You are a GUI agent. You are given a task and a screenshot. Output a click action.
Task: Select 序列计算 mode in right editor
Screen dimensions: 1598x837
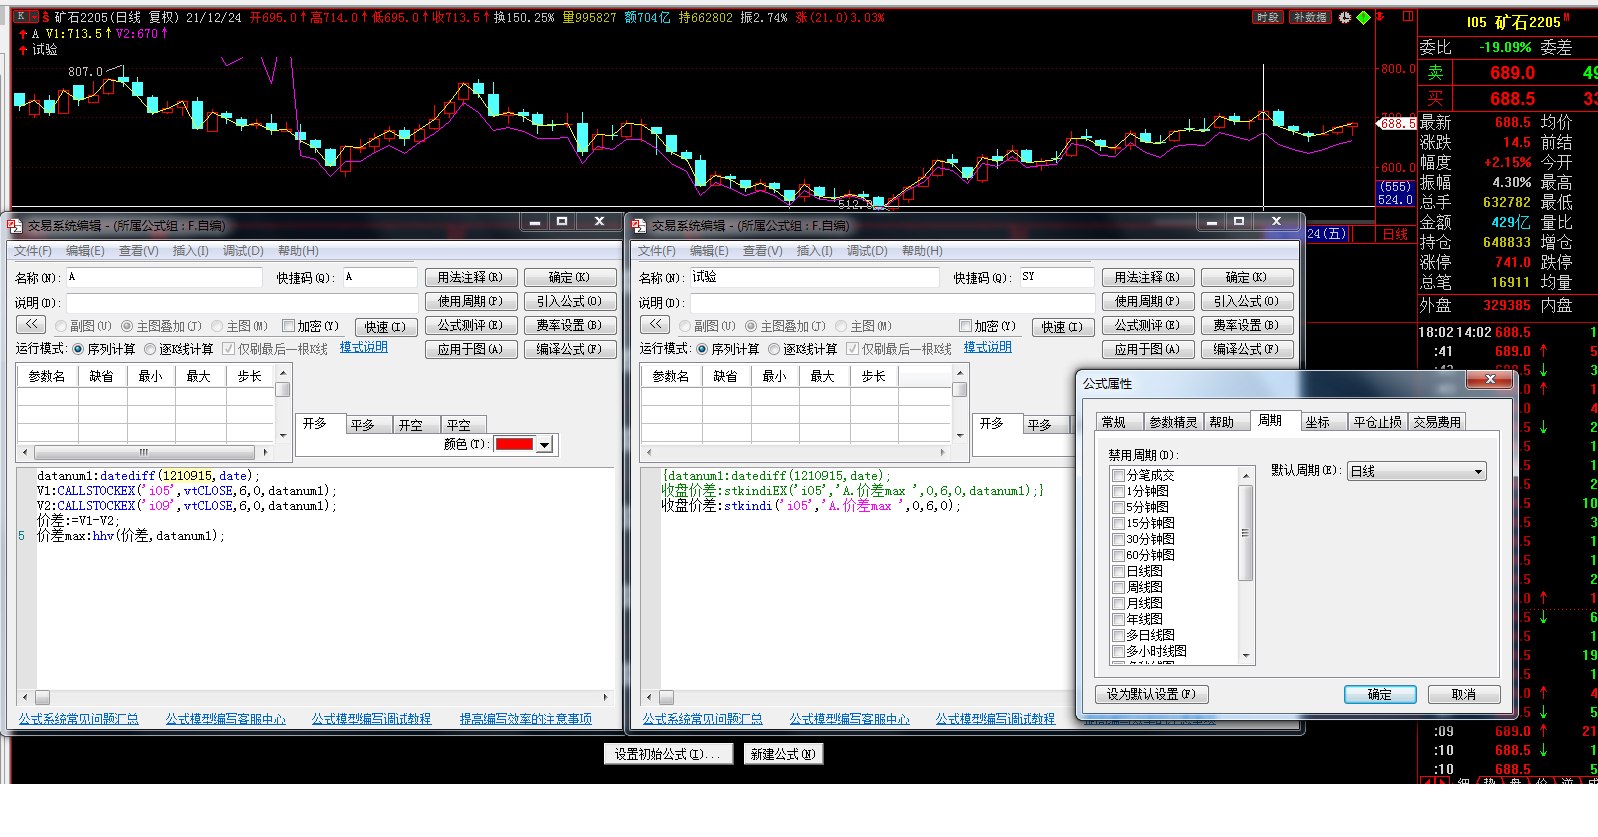coord(728,349)
